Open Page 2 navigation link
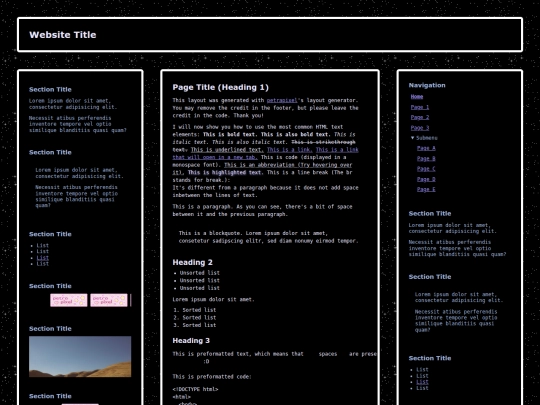This screenshot has width=540, height=405. (x=420, y=117)
